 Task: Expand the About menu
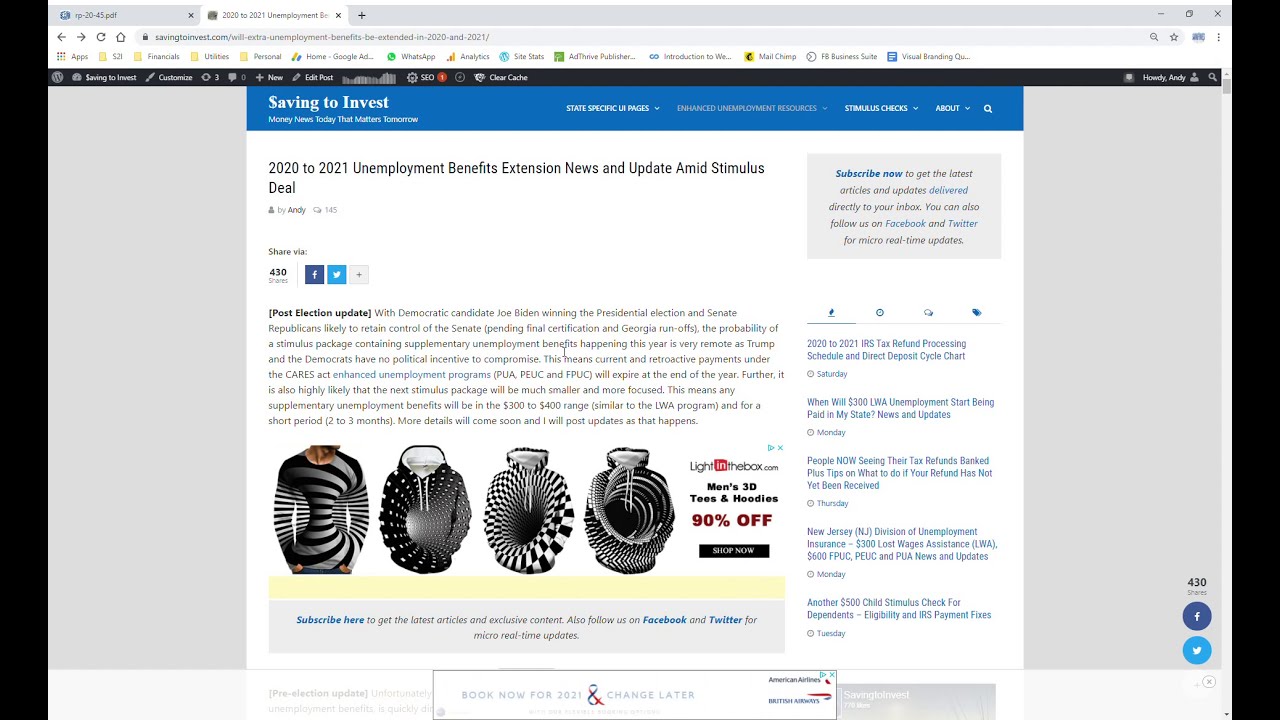(952, 108)
